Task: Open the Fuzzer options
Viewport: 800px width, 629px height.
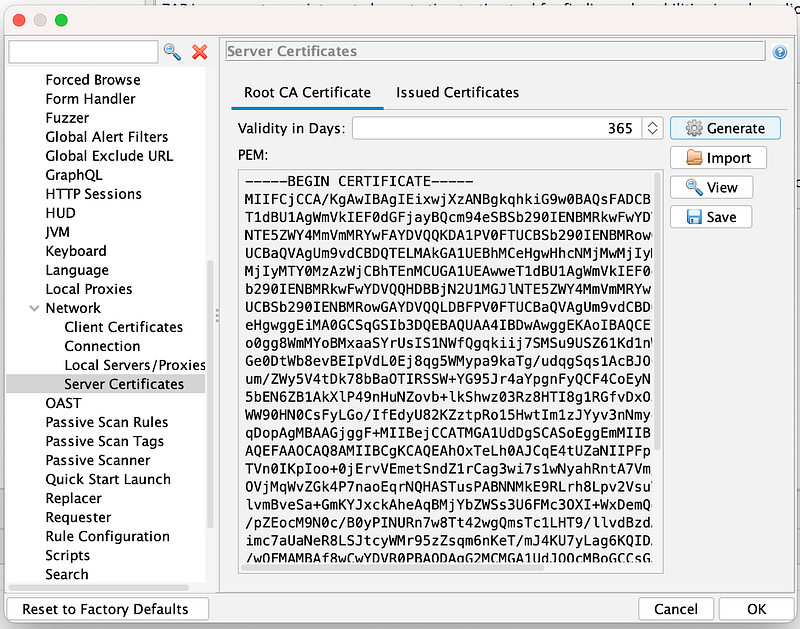Action: (67, 118)
